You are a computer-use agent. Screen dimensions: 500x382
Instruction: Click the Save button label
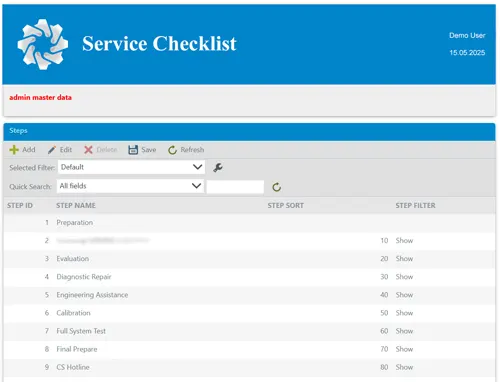(149, 150)
